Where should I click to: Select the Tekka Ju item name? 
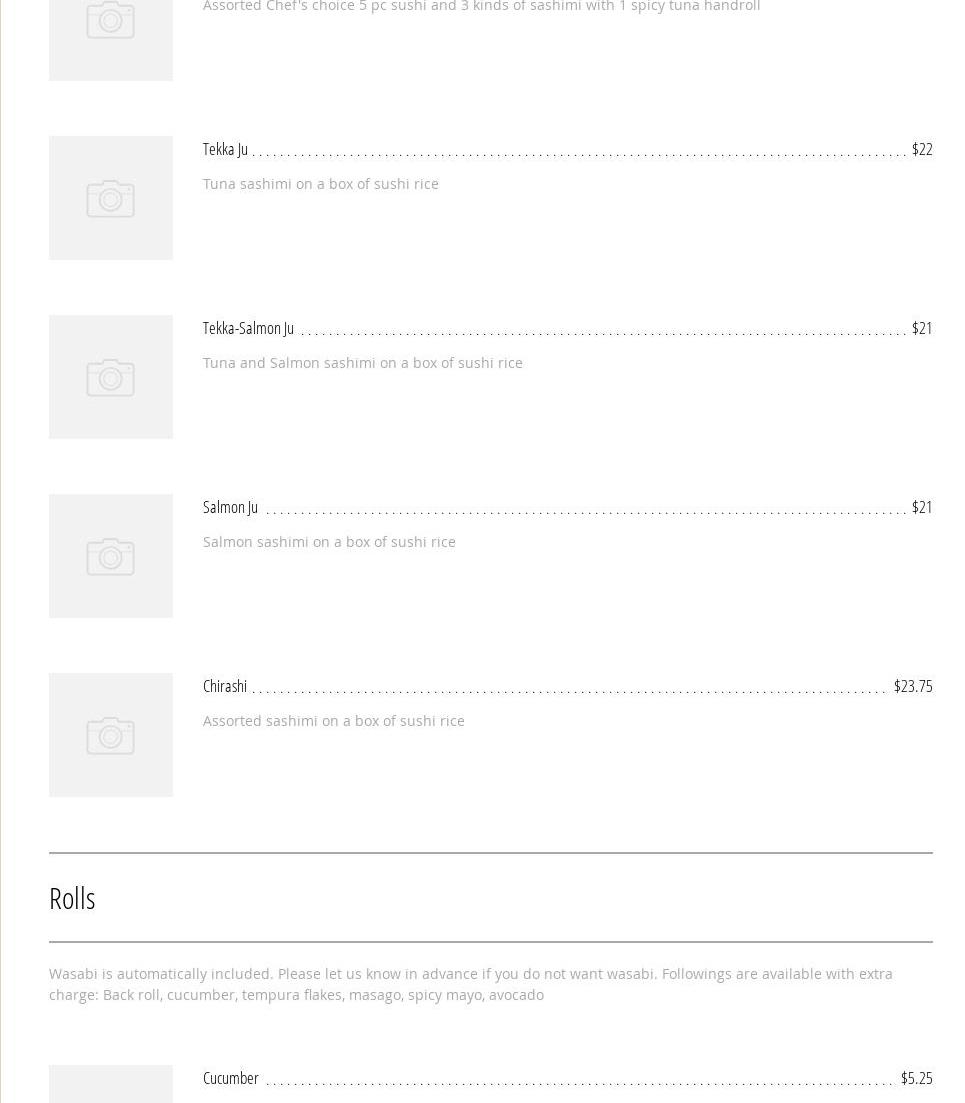225,149
